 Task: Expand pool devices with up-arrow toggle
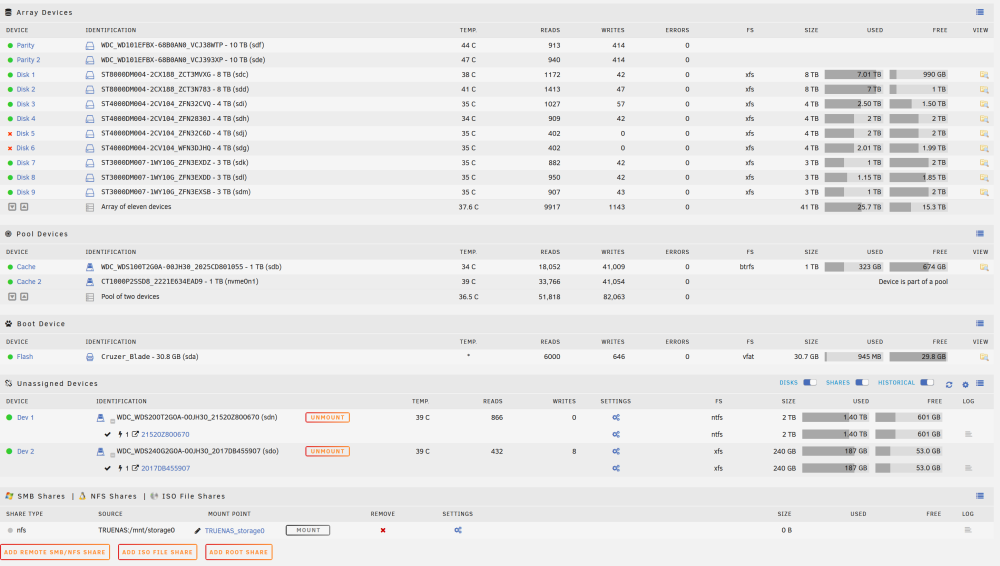[x=24, y=297]
